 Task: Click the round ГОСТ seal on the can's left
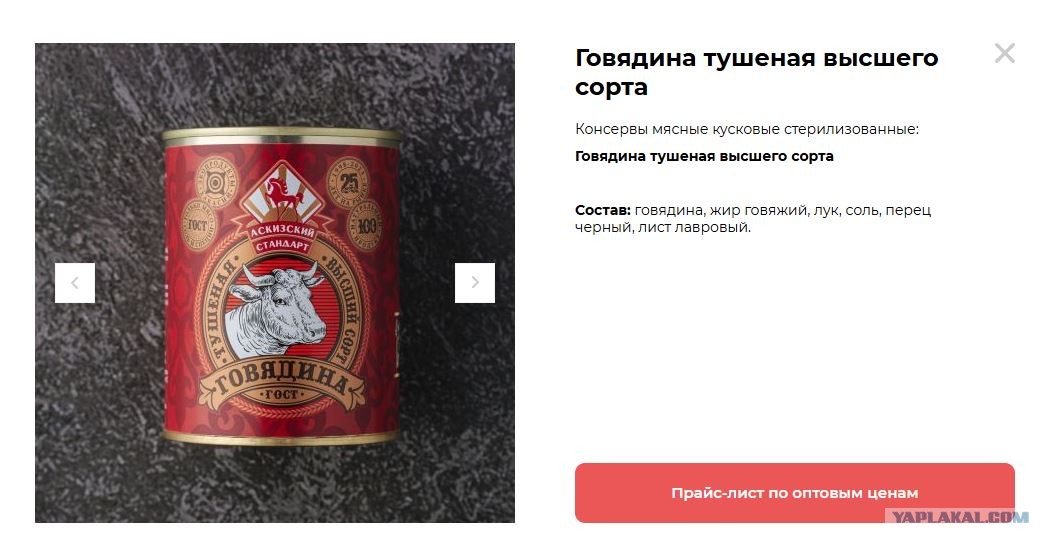[198, 225]
